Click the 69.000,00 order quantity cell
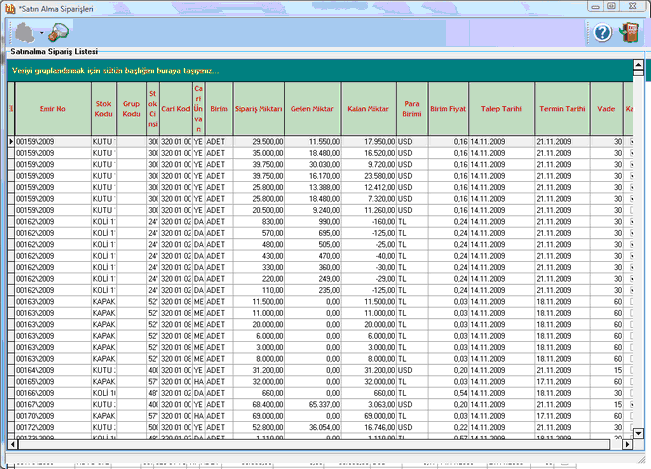The height and width of the screenshot is (469, 651). point(259,416)
